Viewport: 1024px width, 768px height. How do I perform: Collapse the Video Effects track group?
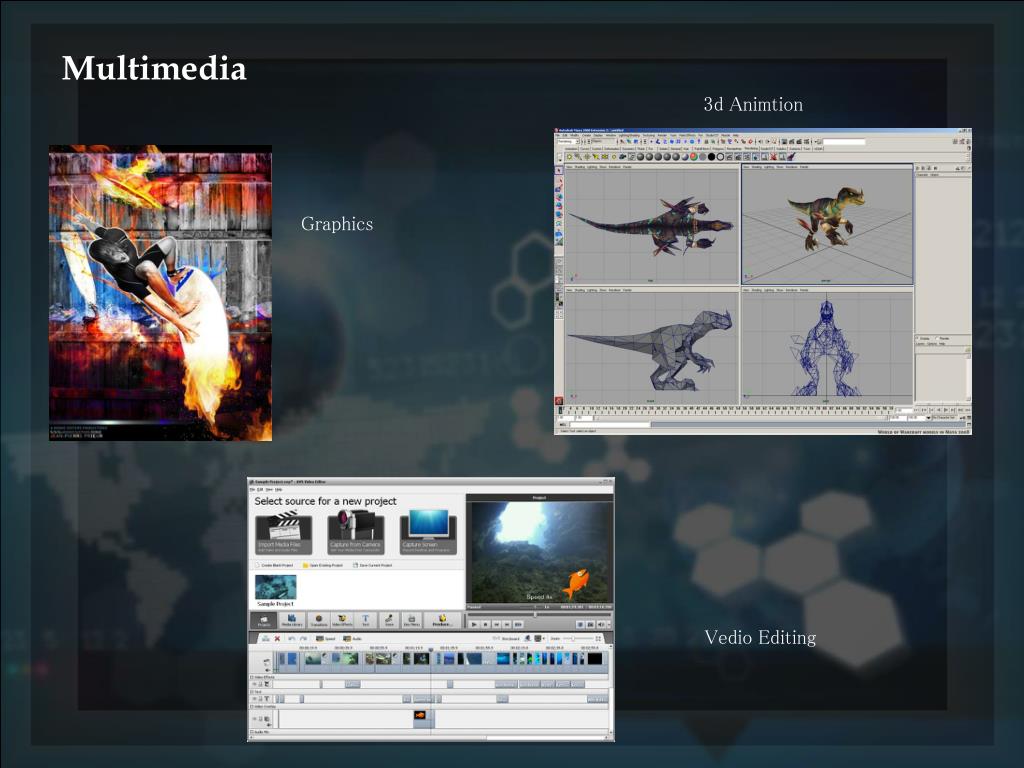click(x=251, y=677)
